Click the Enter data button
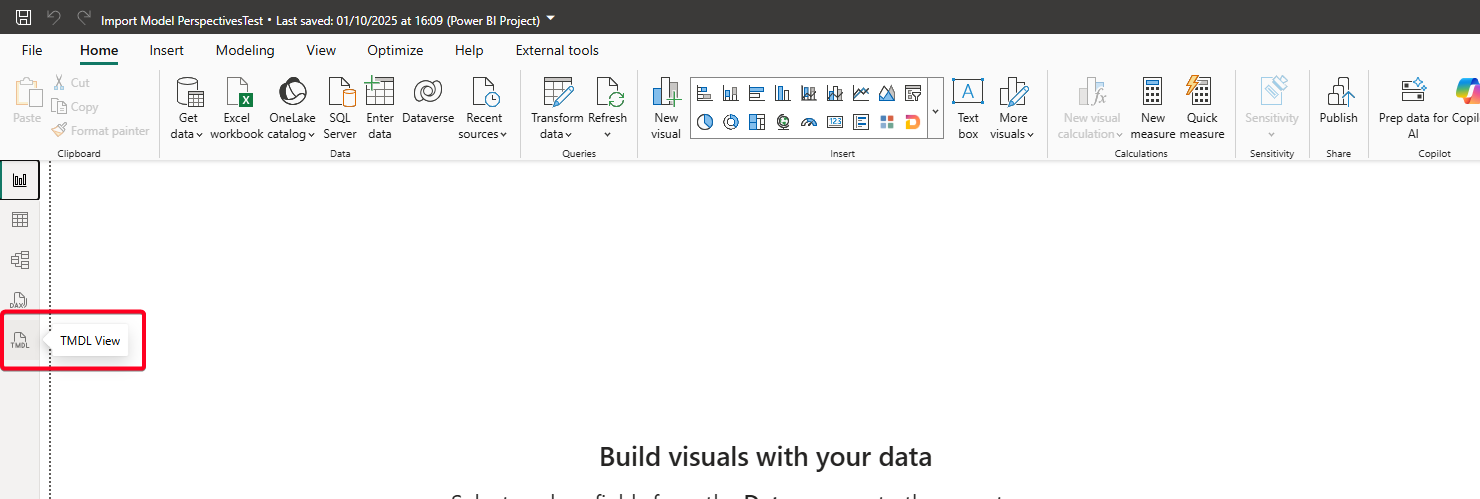The height and width of the screenshot is (499, 1480). click(x=380, y=108)
